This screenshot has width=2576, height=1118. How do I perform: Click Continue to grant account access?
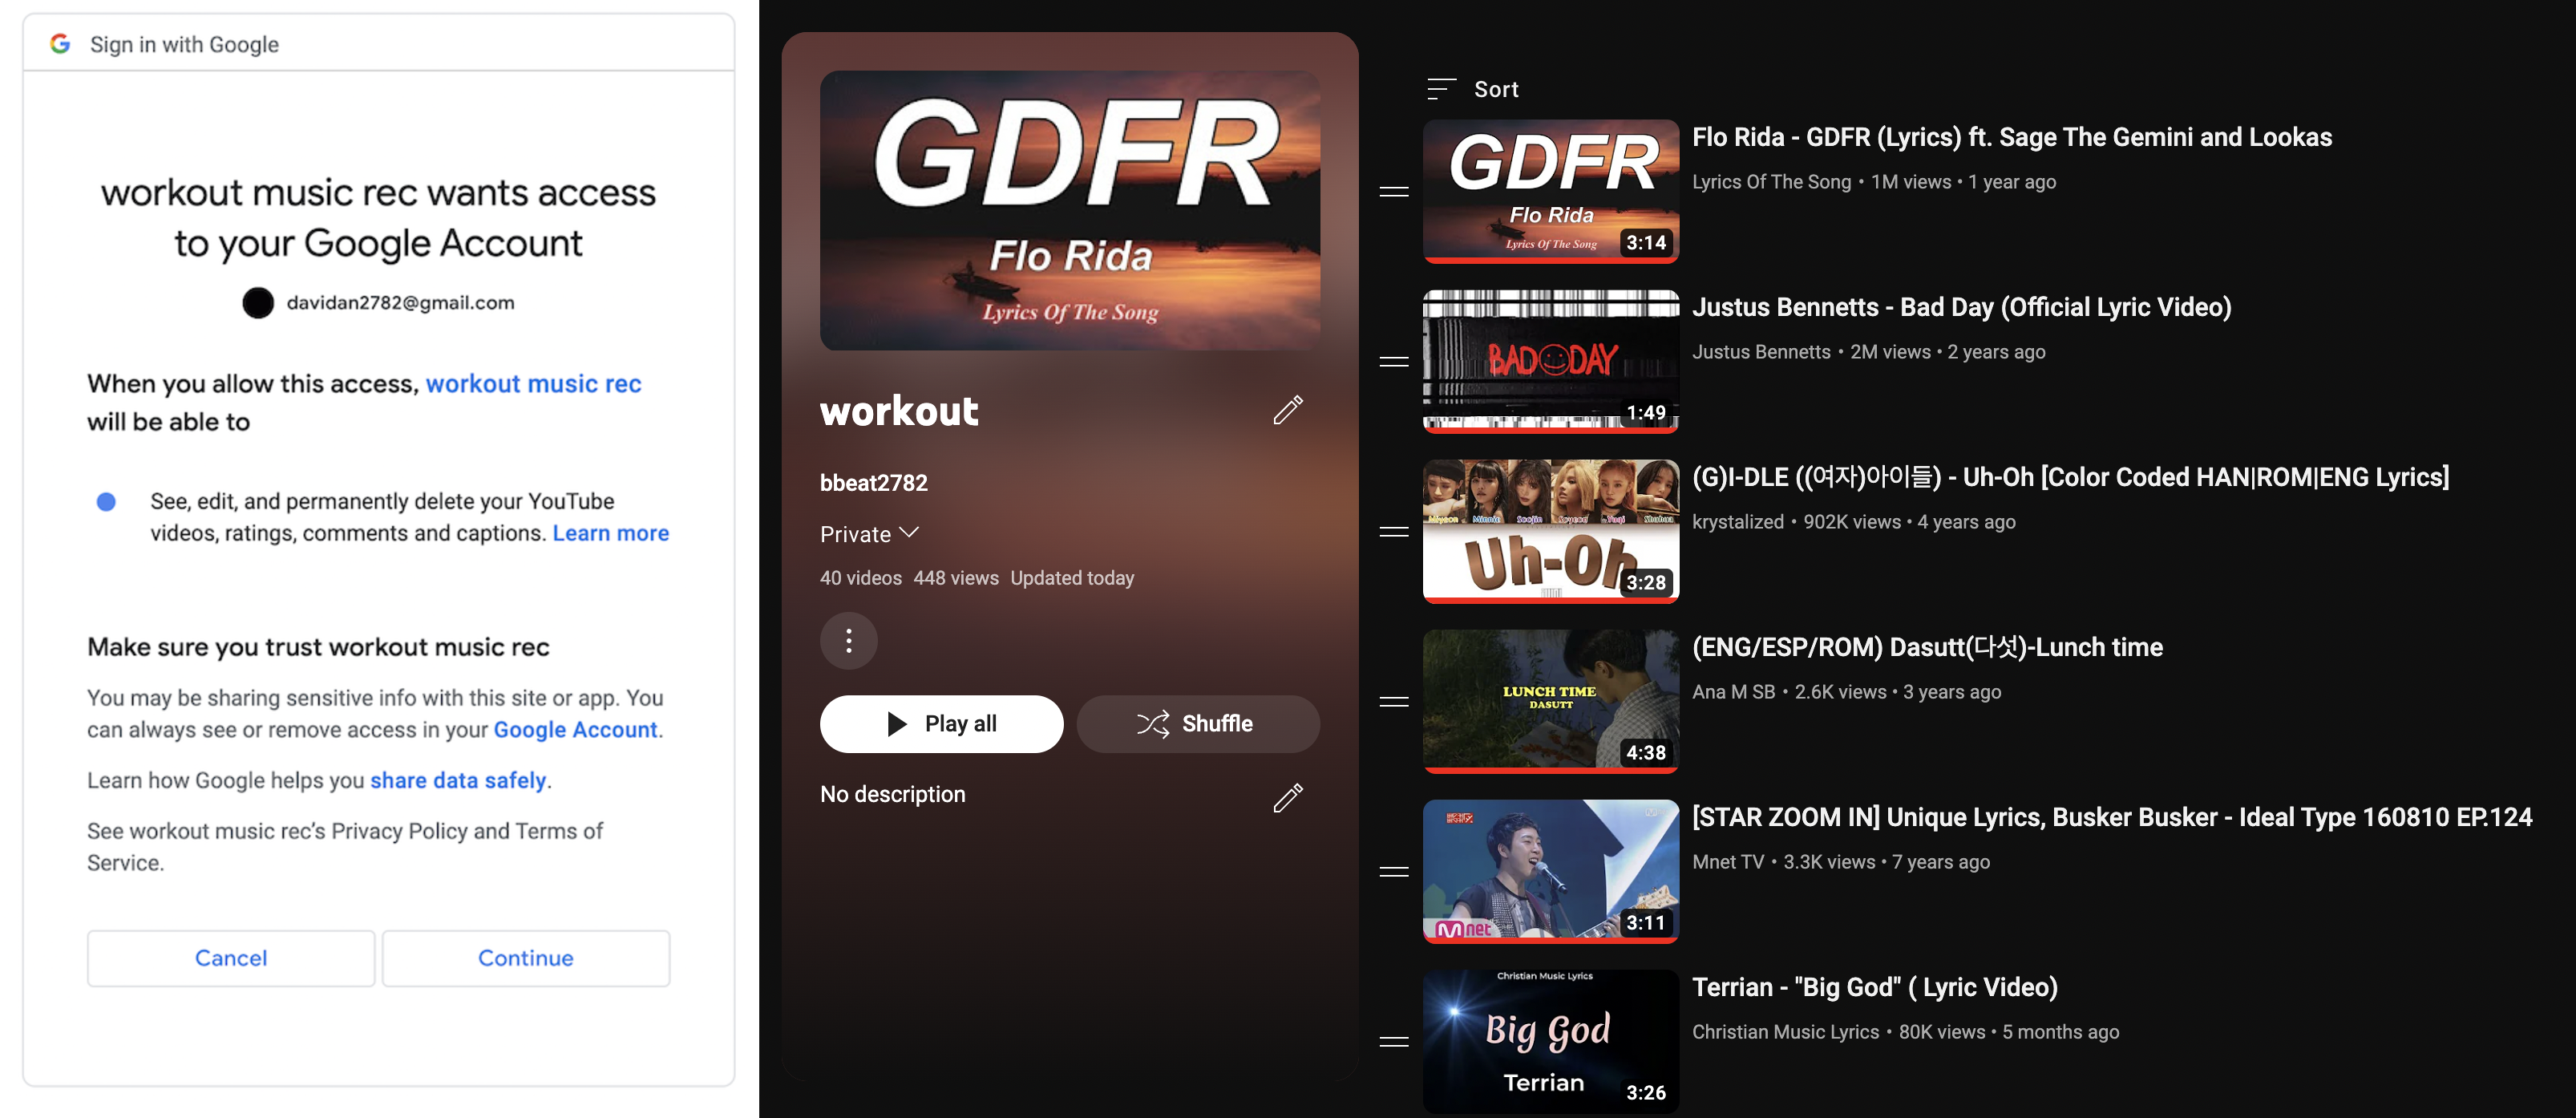525,957
